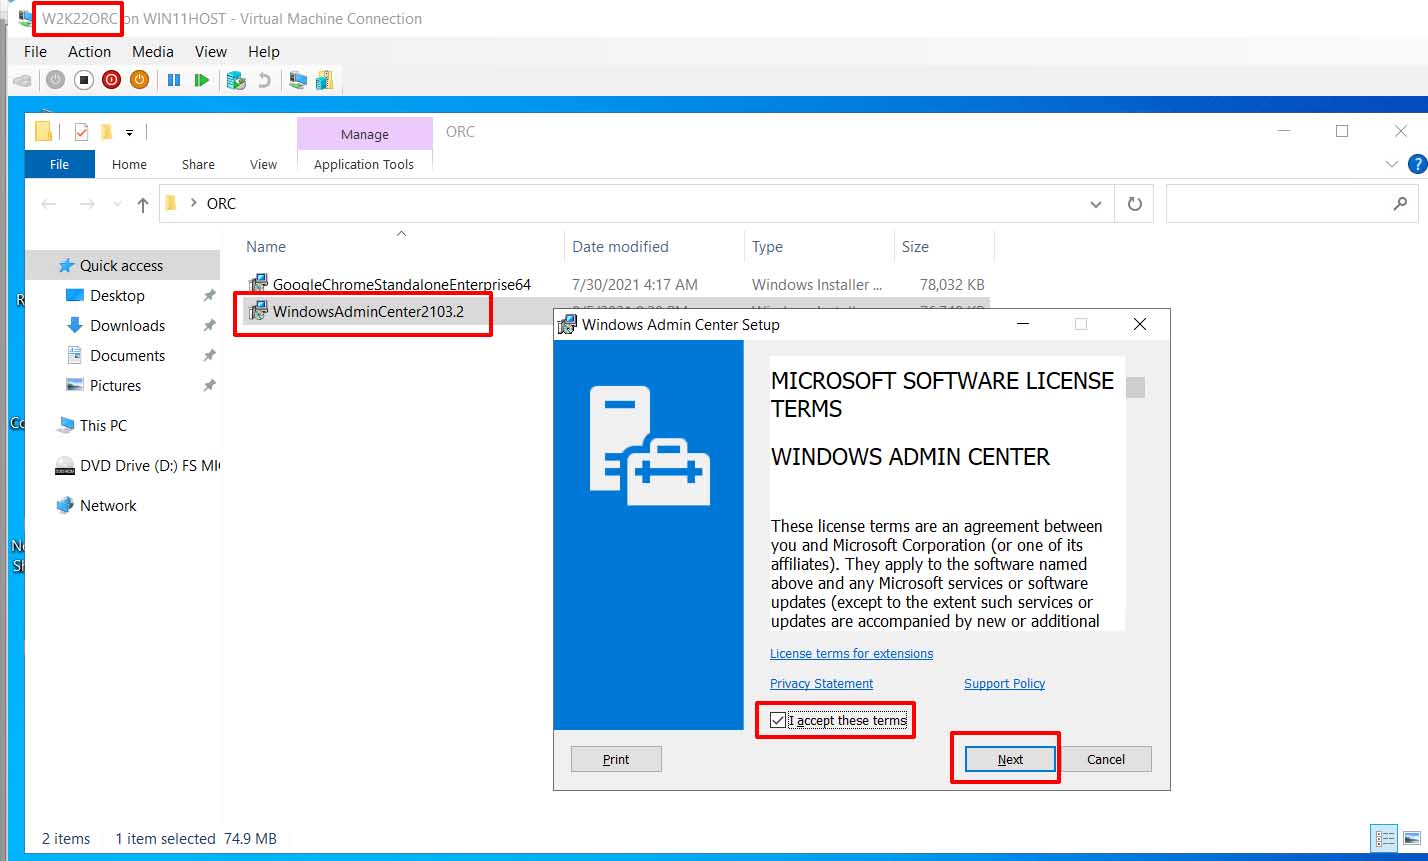Open the Action menu
The height and width of the screenshot is (861, 1428).
click(x=89, y=52)
